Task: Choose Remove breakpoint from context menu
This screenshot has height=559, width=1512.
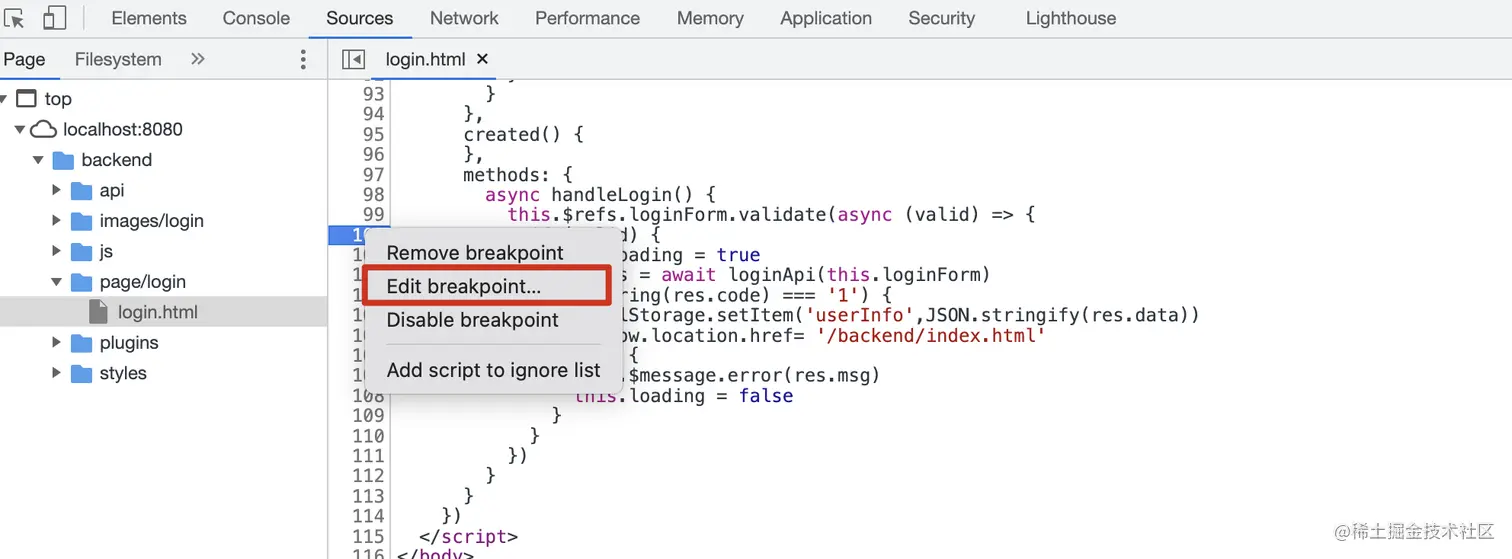Action: tap(475, 253)
